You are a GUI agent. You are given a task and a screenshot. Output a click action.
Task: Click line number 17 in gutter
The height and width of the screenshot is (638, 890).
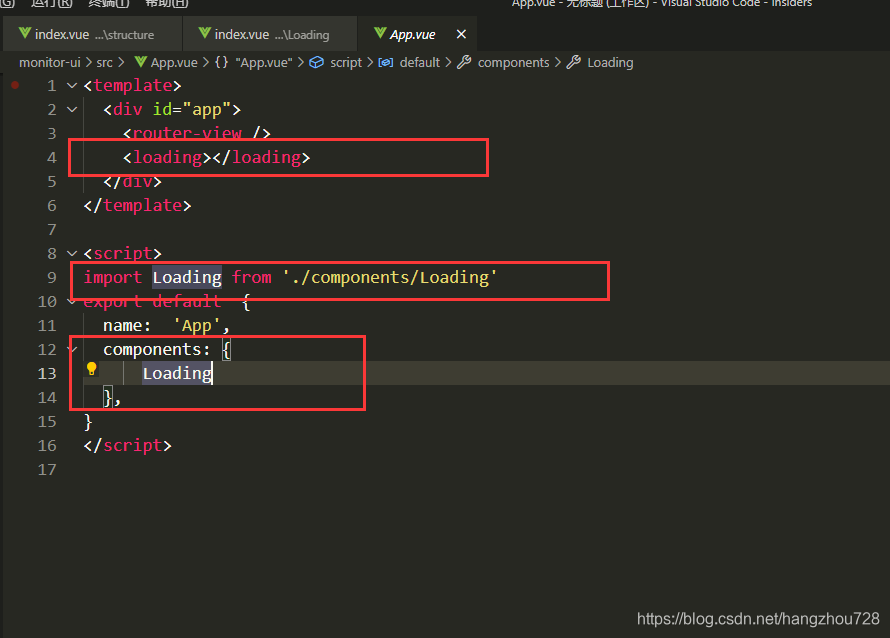coord(47,470)
